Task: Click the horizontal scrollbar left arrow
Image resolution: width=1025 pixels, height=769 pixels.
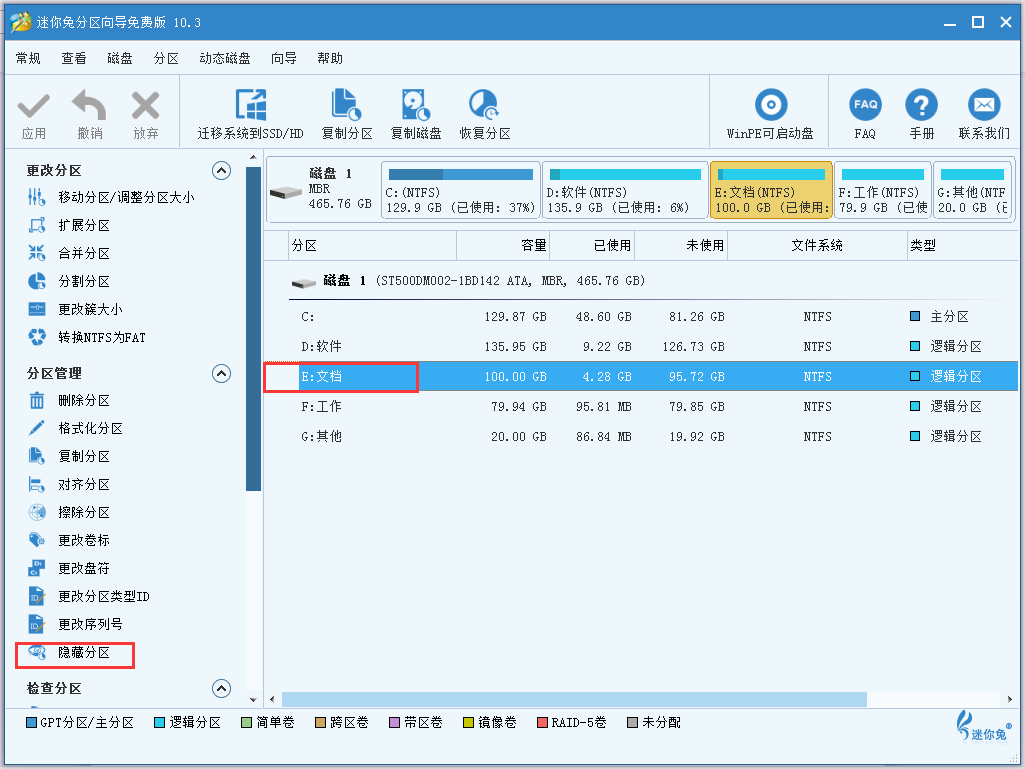Action: click(x=272, y=699)
